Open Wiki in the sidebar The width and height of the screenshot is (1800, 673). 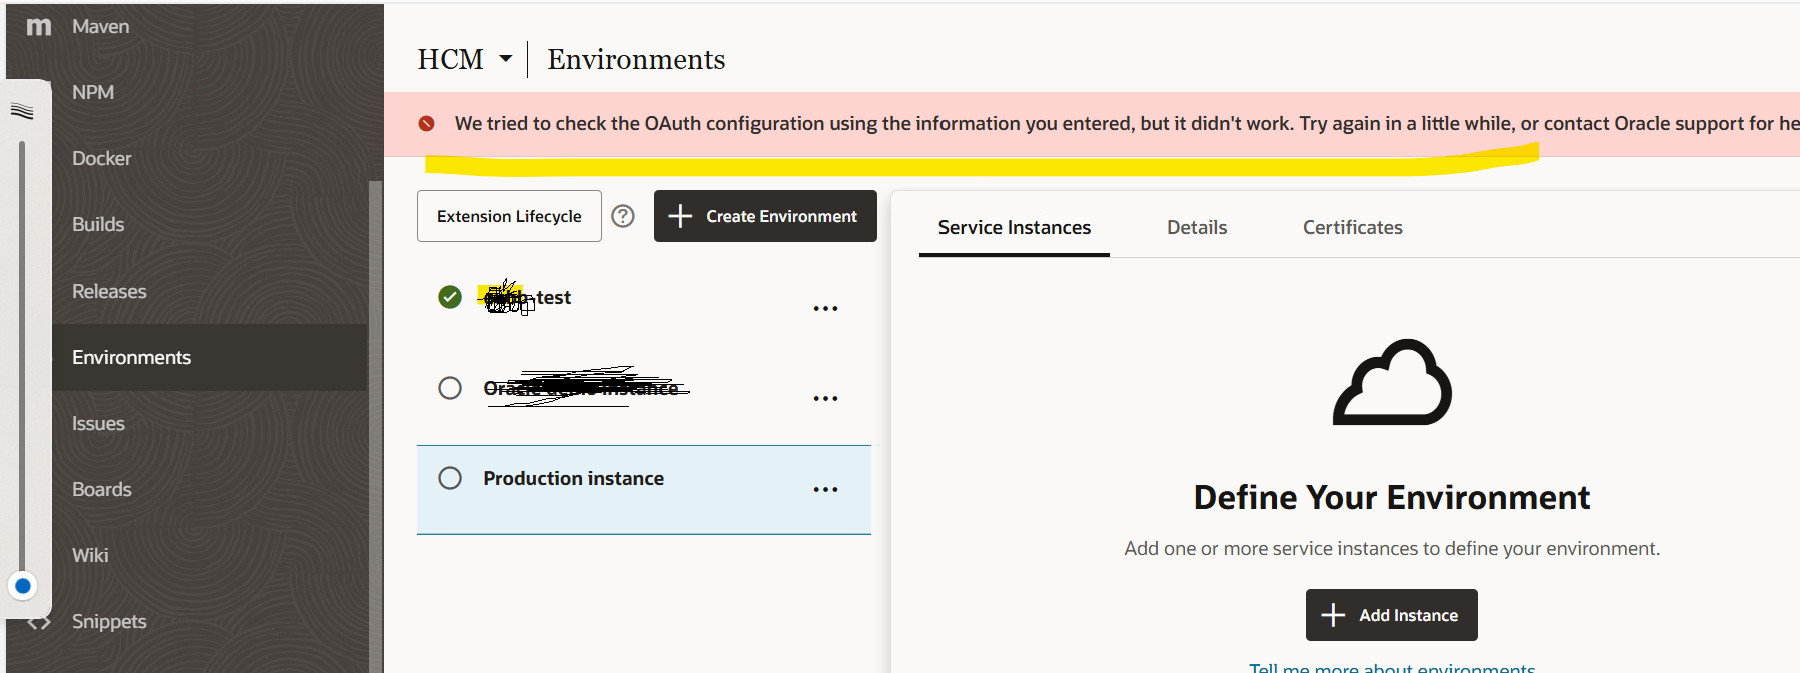(90, 556)
